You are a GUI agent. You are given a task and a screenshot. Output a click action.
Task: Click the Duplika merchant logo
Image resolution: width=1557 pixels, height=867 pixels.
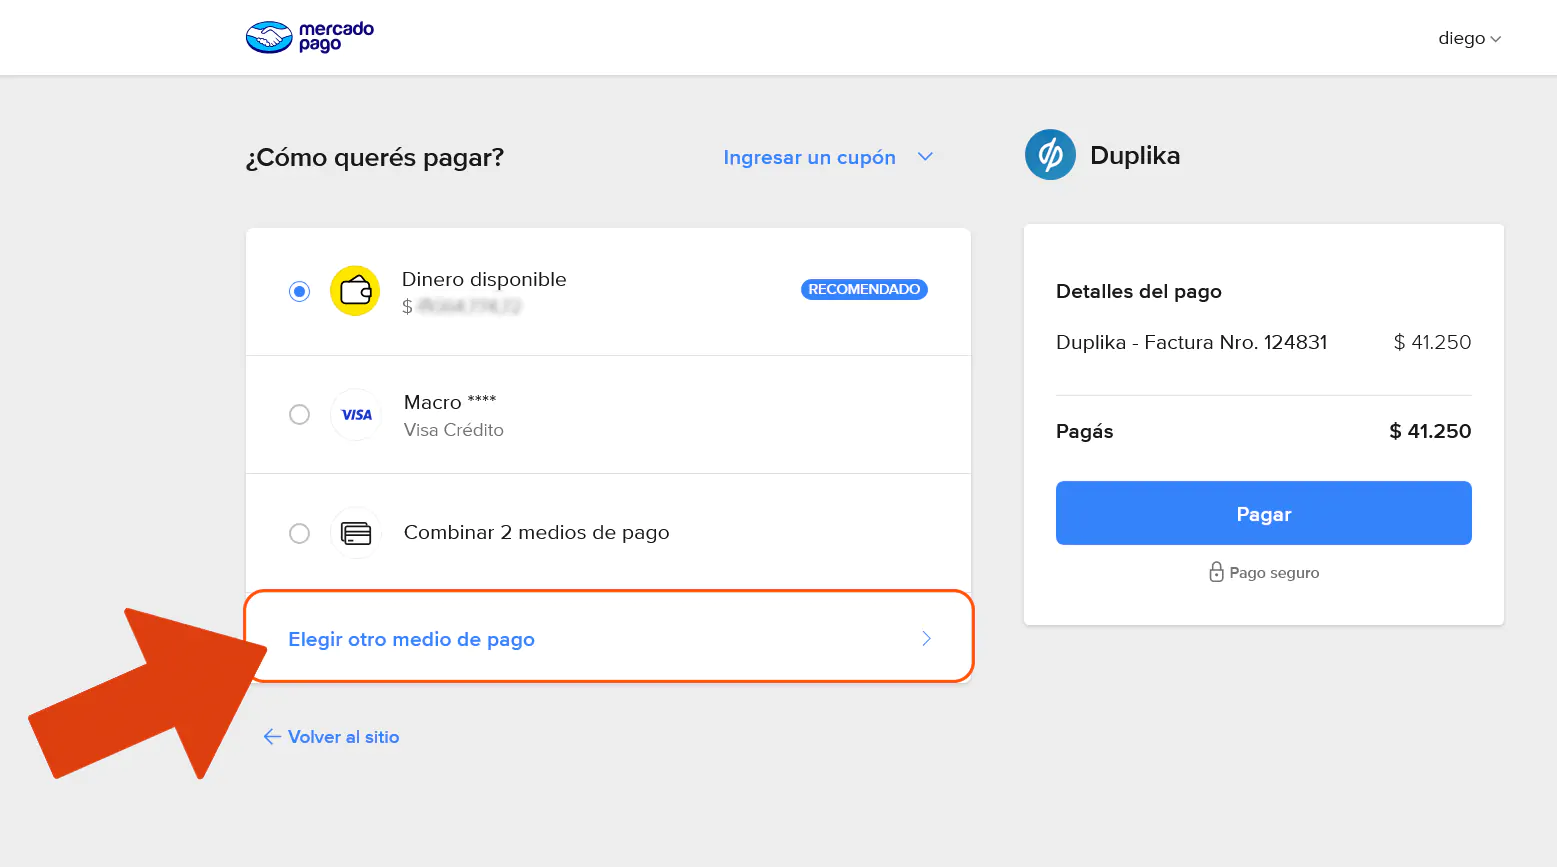click(1049, 155)
